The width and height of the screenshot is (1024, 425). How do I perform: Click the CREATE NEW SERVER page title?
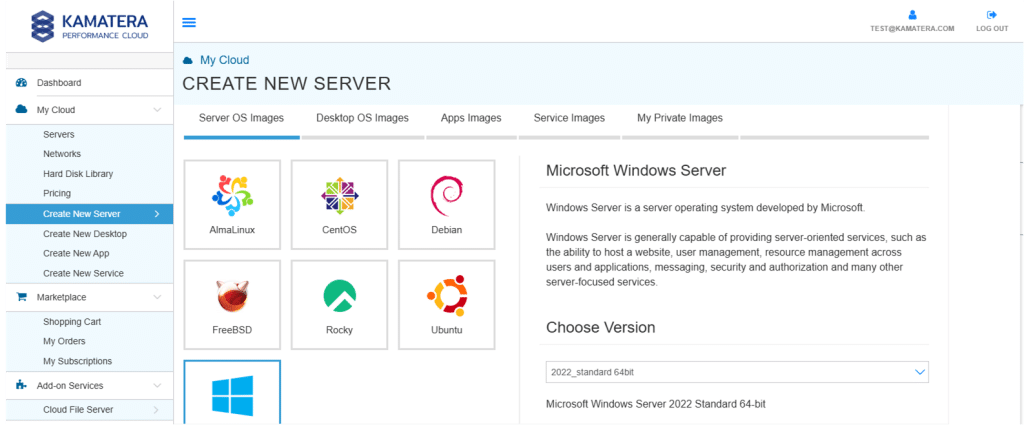[x=287, y=84]
